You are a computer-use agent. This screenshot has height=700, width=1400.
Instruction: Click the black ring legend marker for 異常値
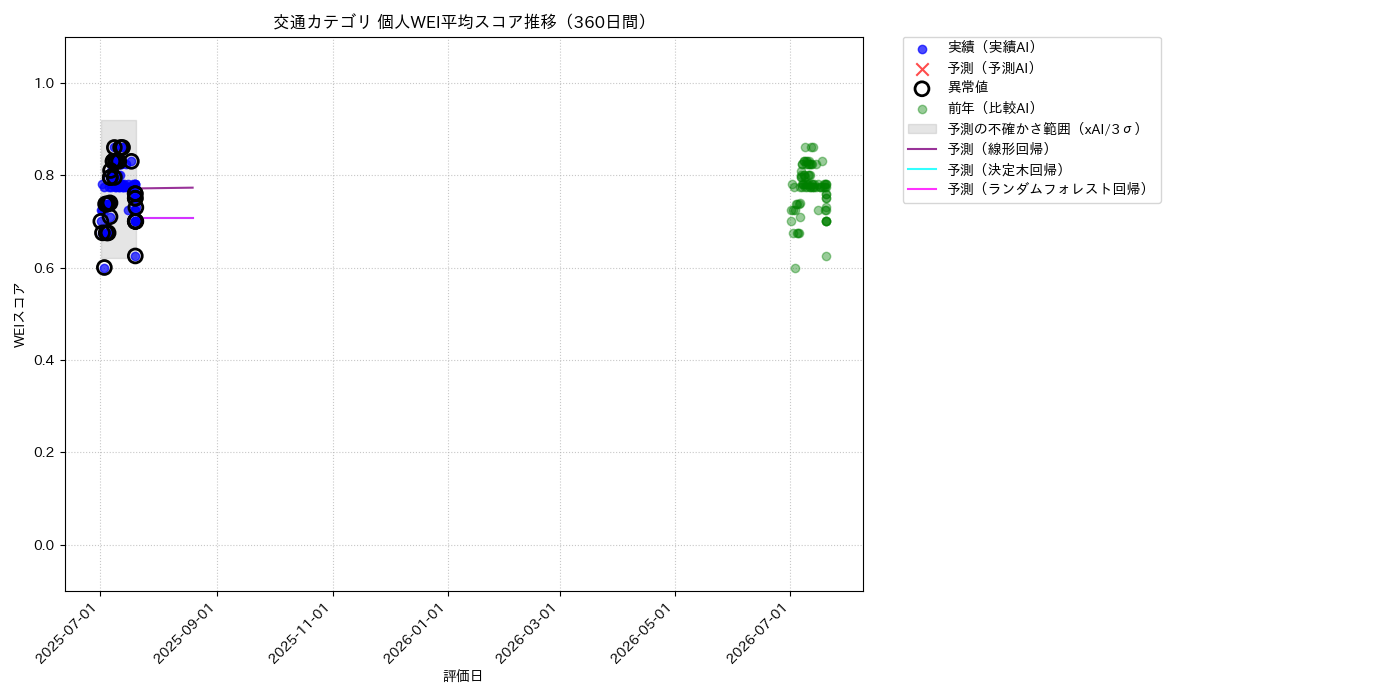[922, 88]
